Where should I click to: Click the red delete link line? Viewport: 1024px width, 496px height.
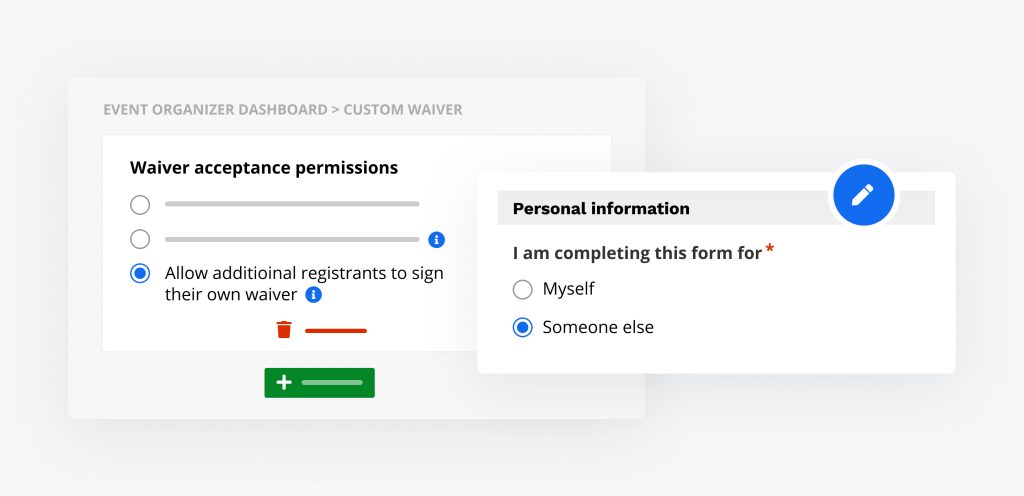tap(336, 331)
